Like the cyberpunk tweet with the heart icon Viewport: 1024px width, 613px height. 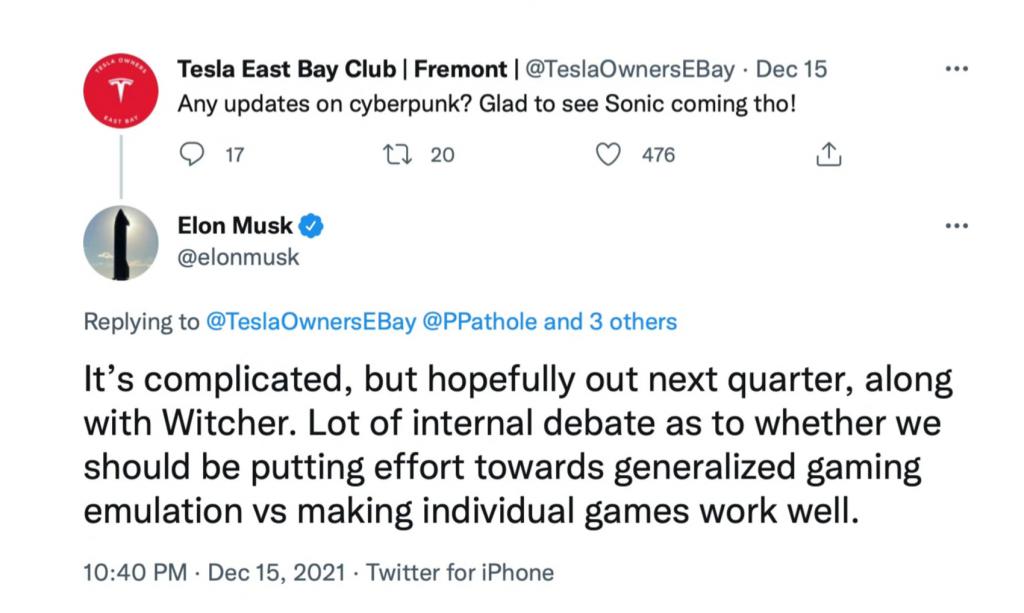(606, 155)
